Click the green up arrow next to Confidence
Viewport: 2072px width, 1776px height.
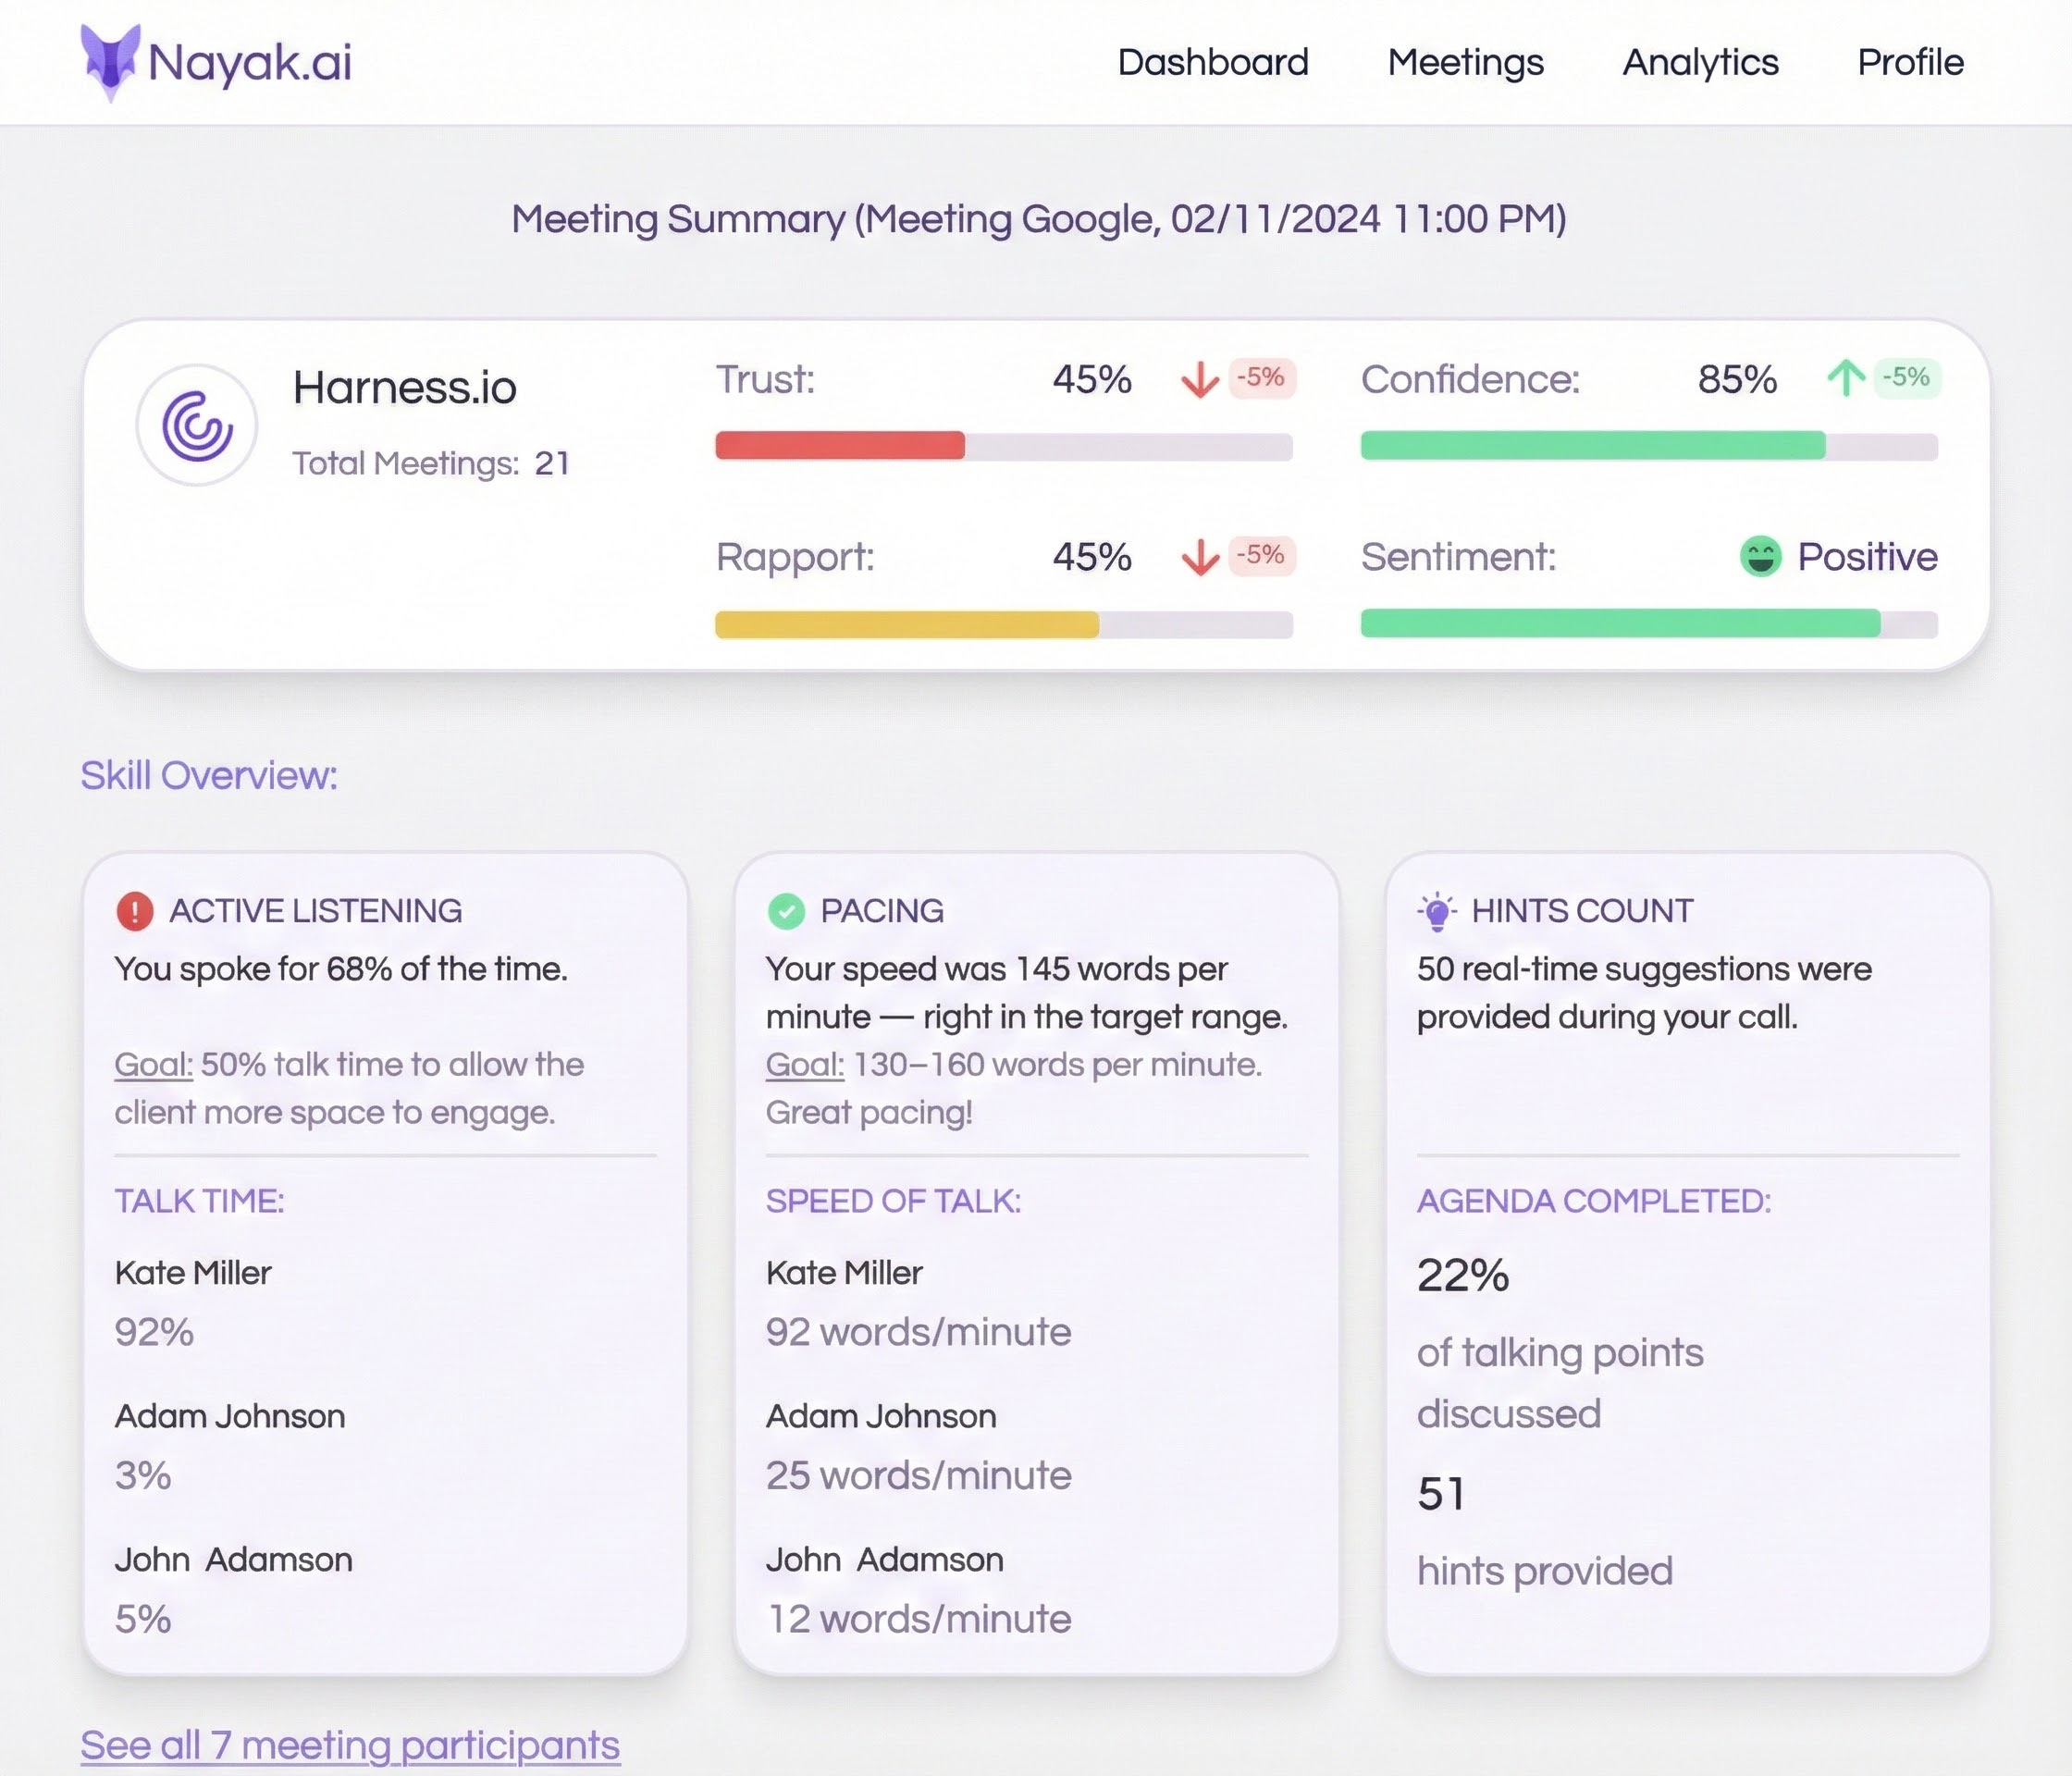click(1845, 378)
